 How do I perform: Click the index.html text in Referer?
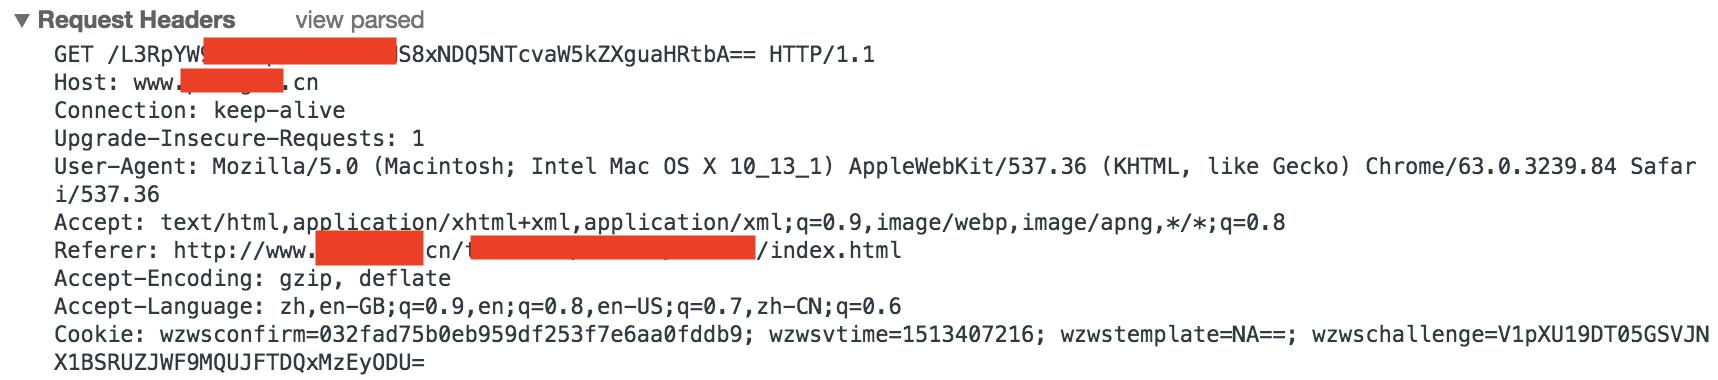tap(836, 250)
